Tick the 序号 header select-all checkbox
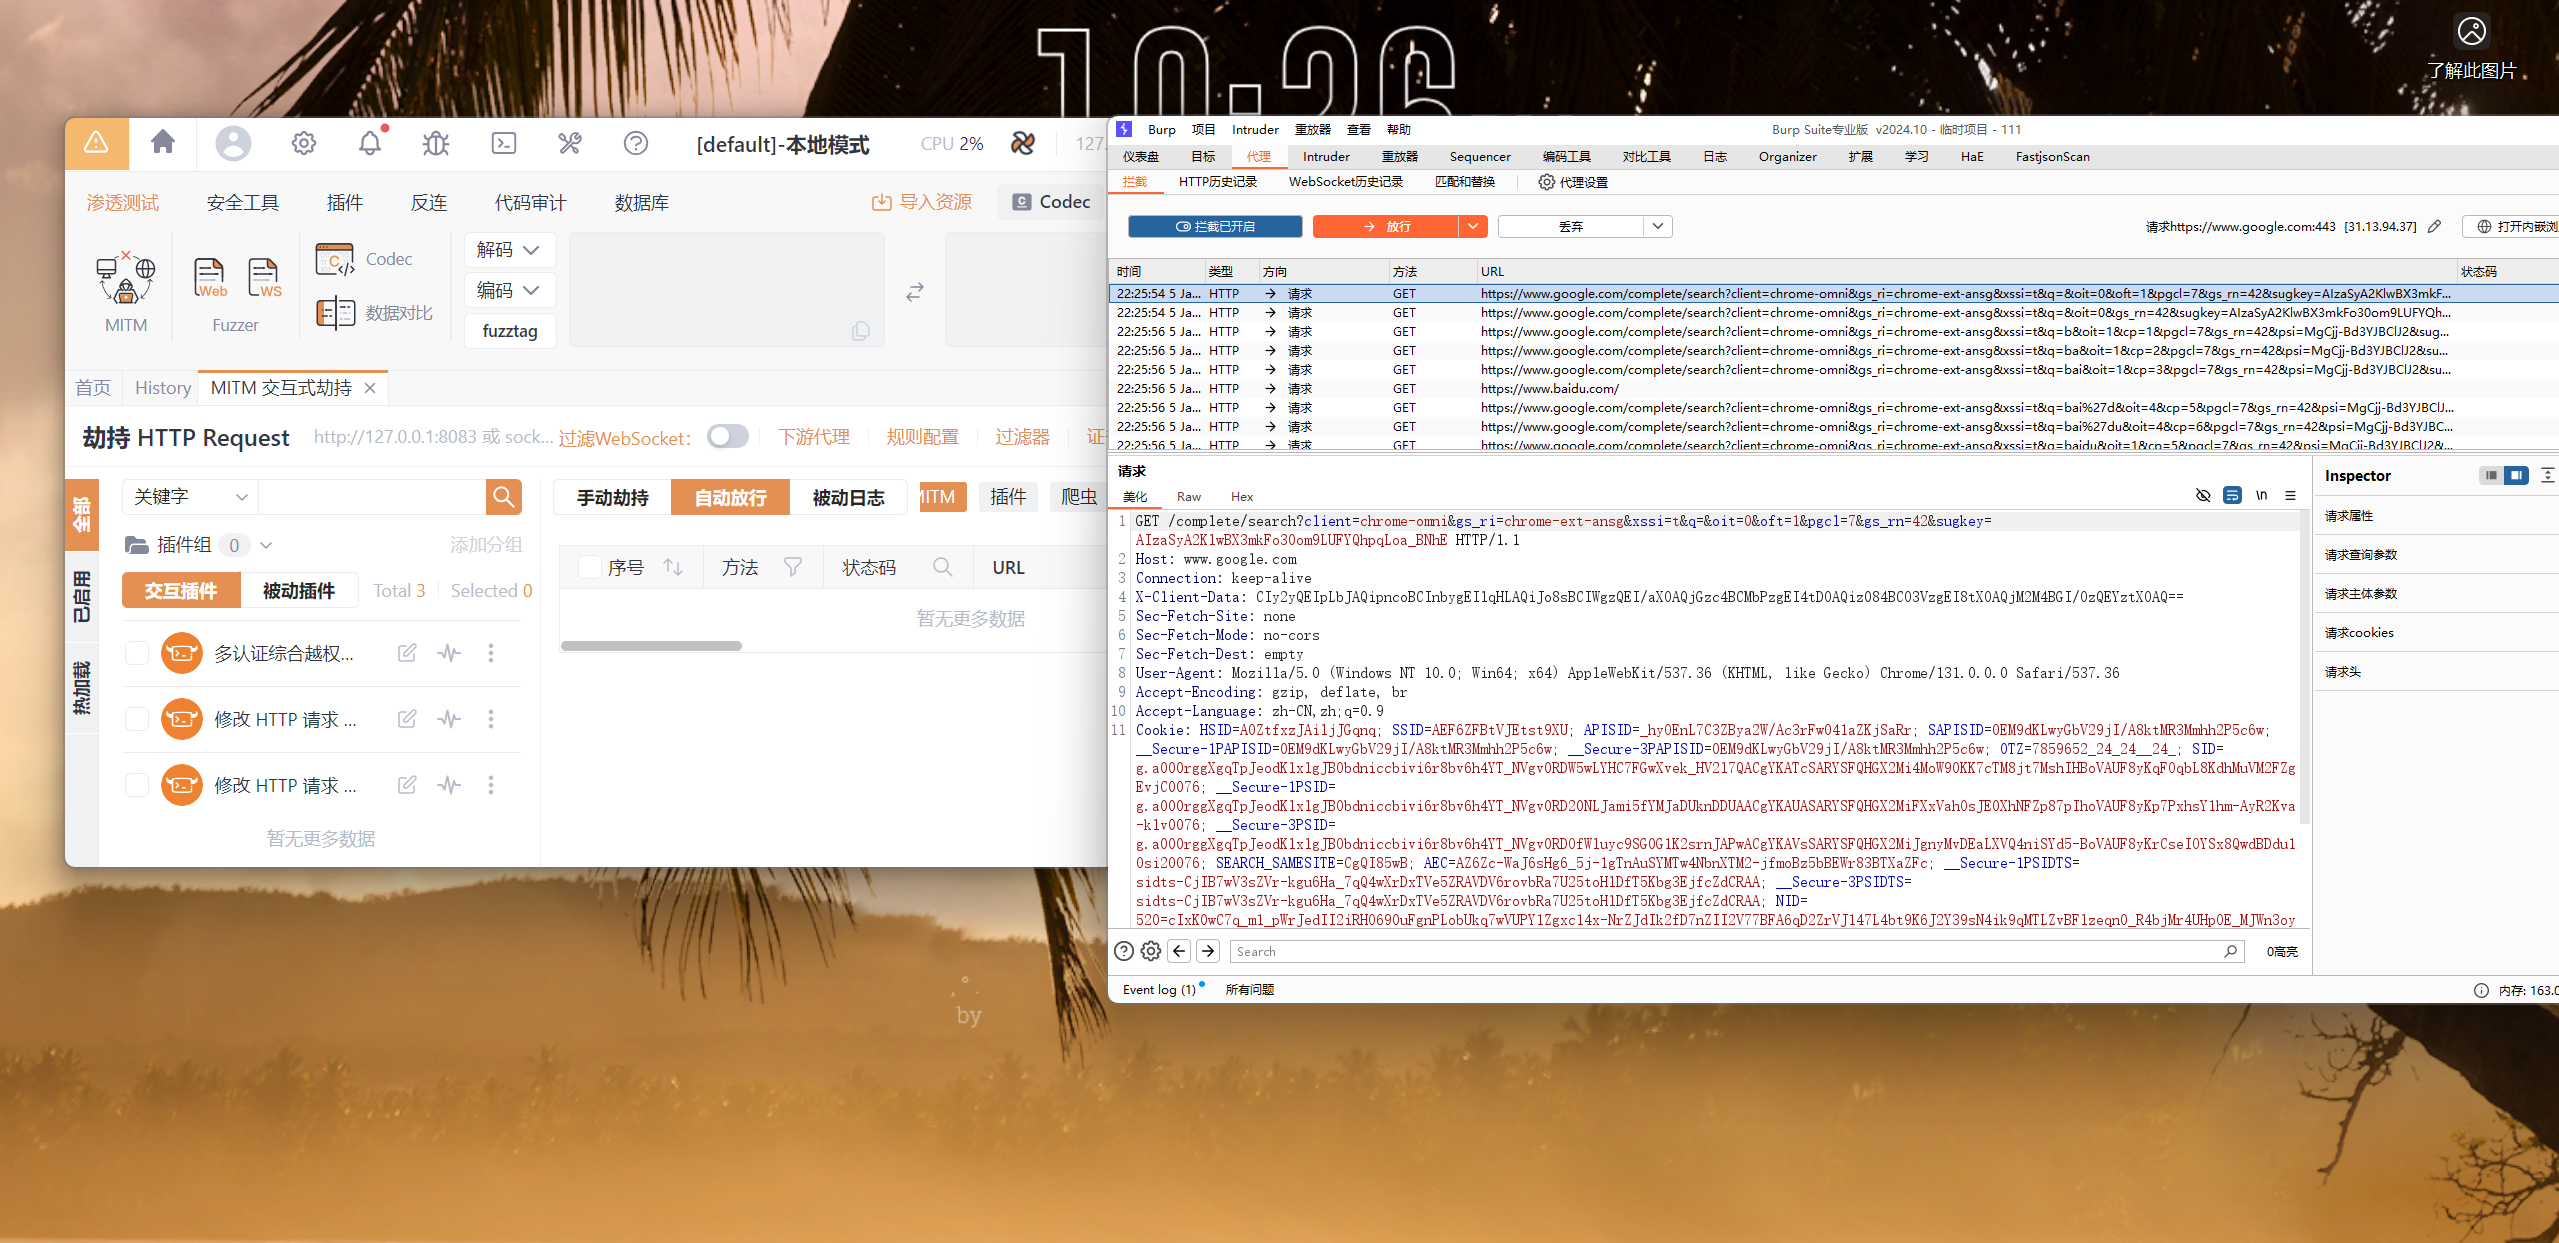 (590, 568)
